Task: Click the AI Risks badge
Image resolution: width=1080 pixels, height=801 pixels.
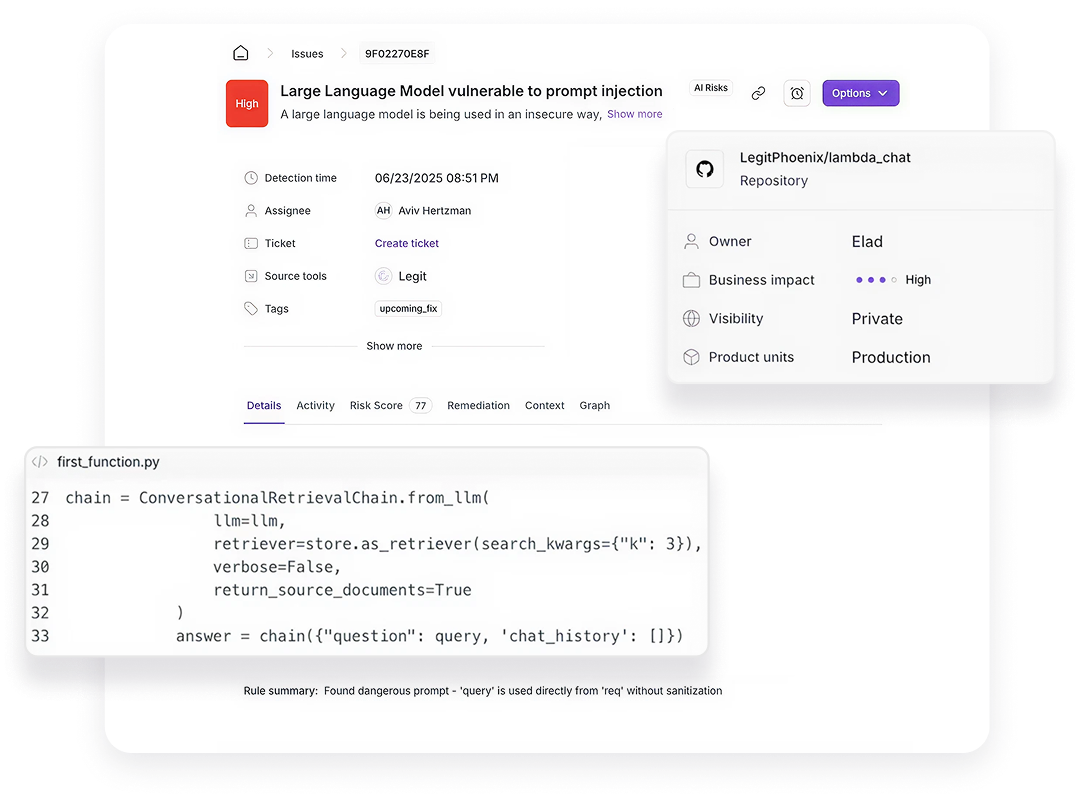Action: click(x=711, y=88)
